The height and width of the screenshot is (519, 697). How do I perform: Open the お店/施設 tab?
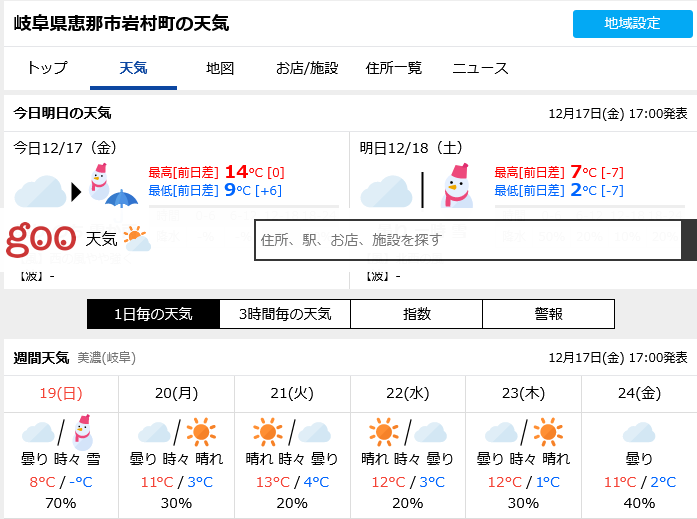(x=307, y=68)
